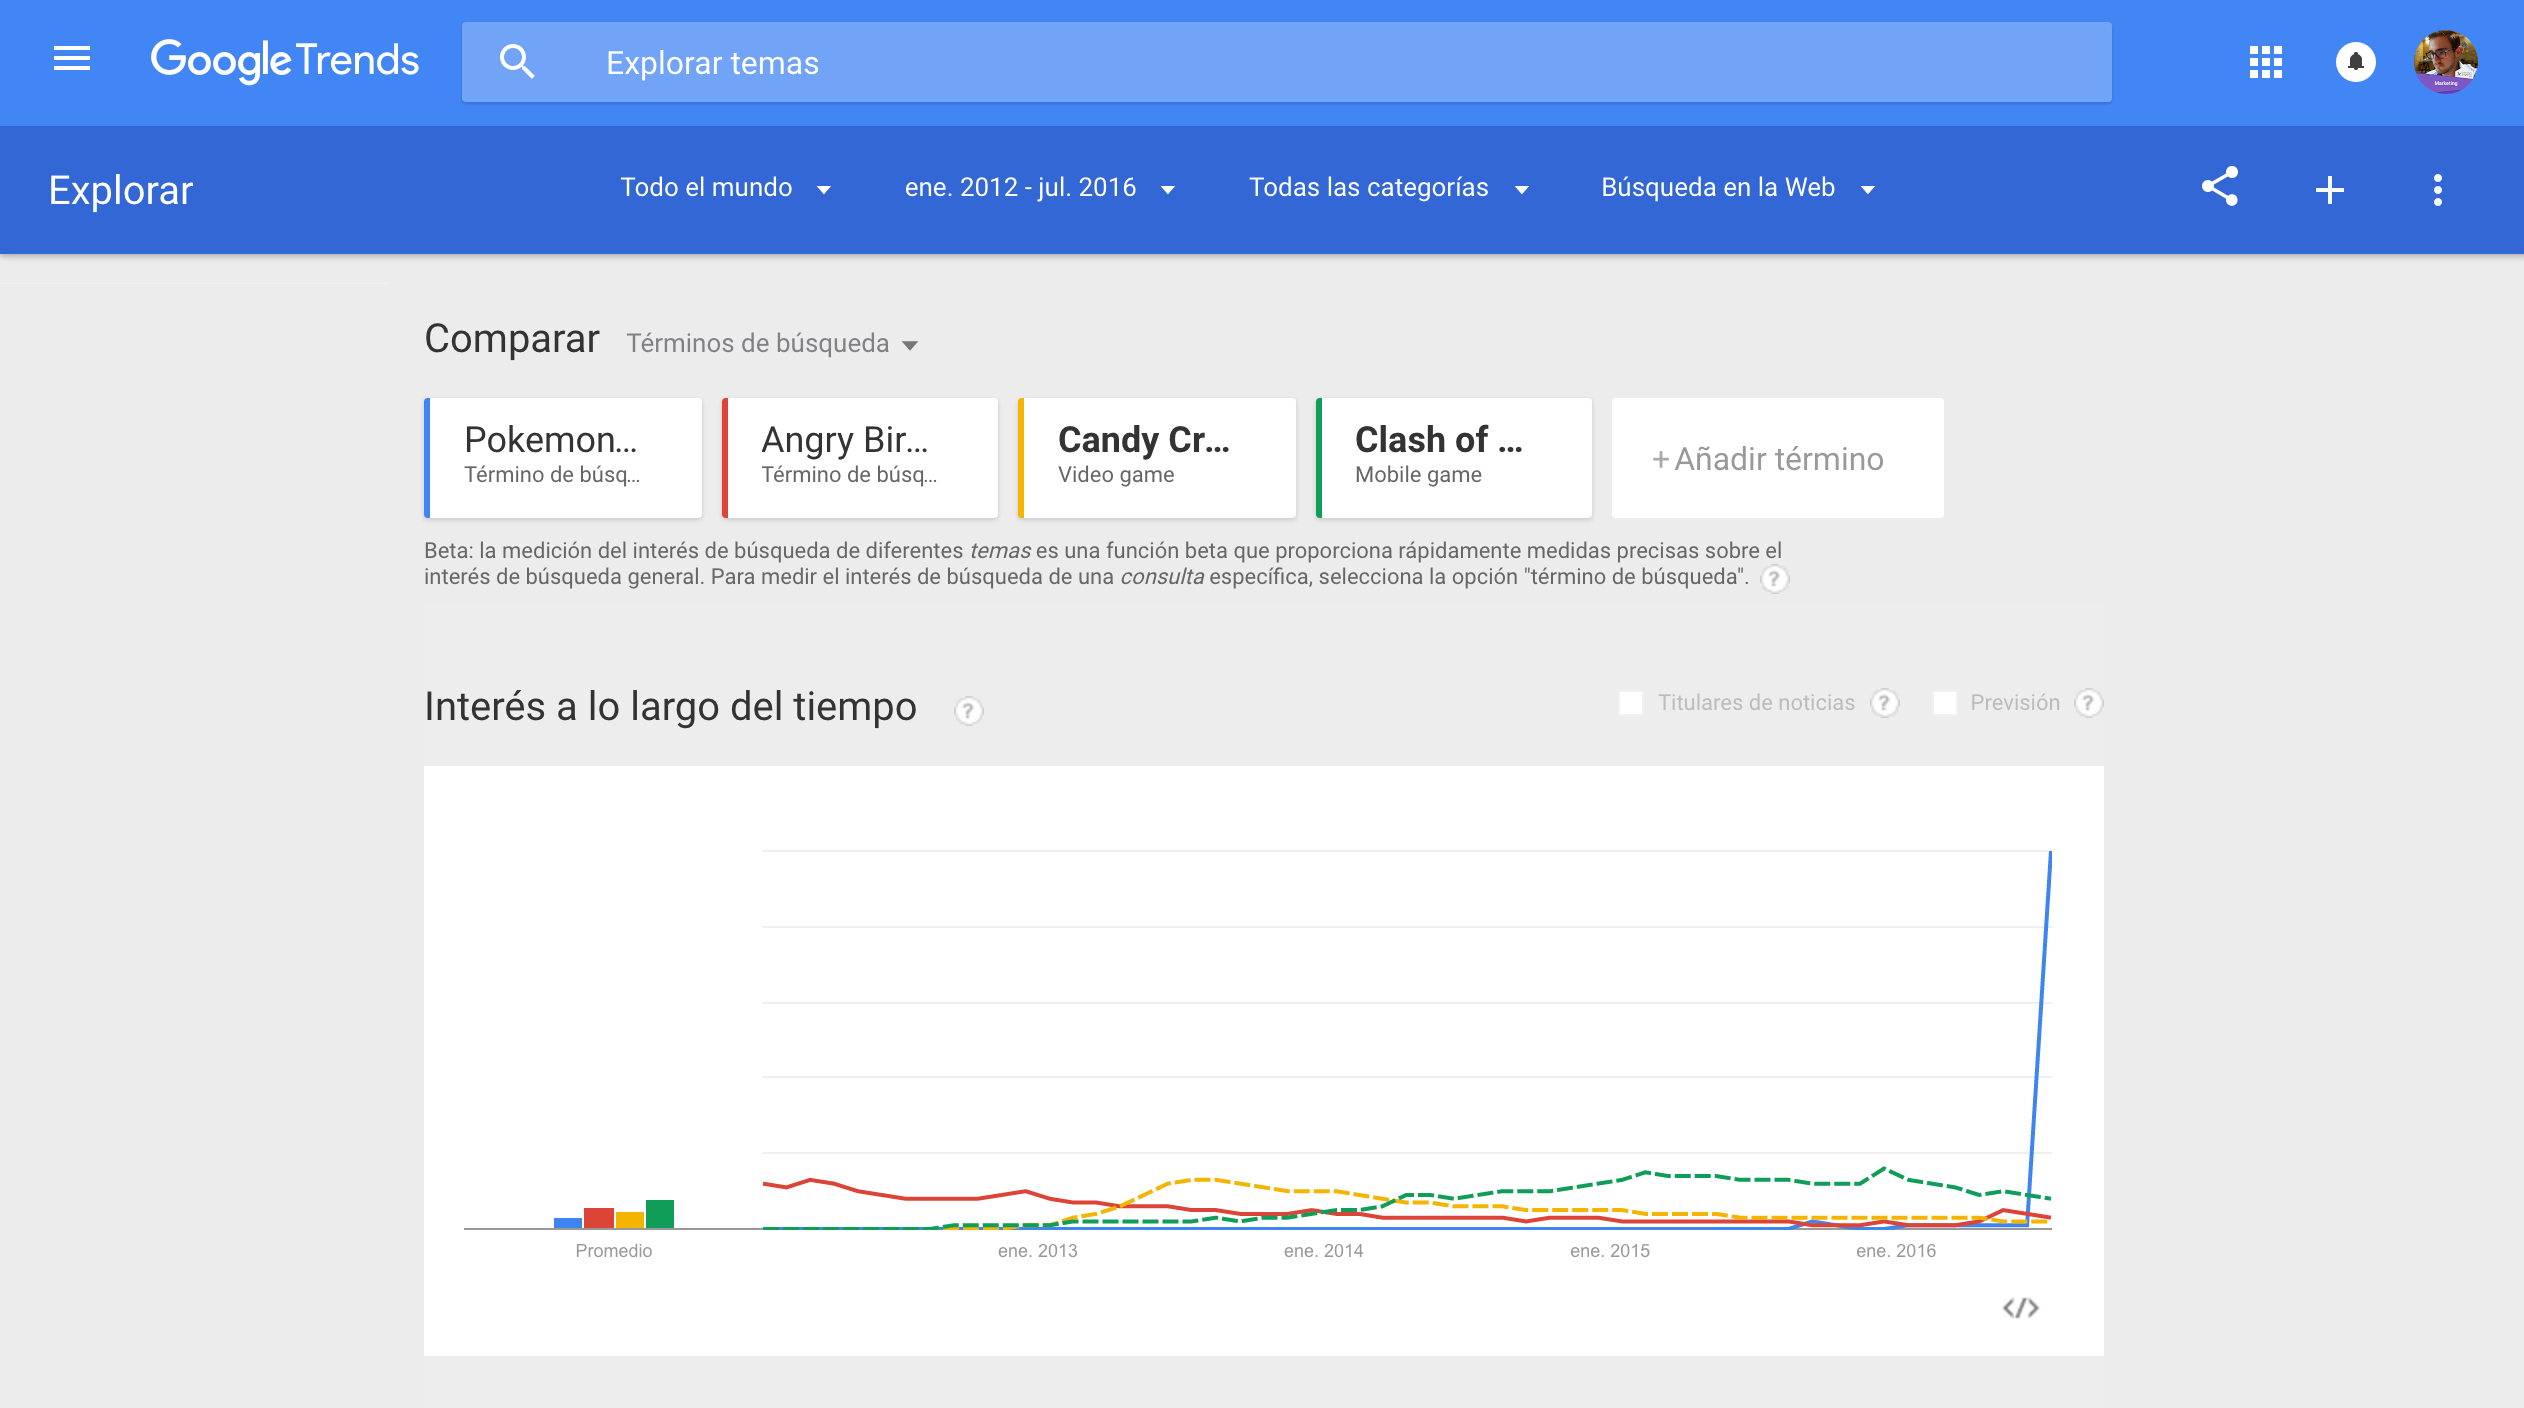Click the Explorar page title
2524x1408 pixels.
point(121,190)
